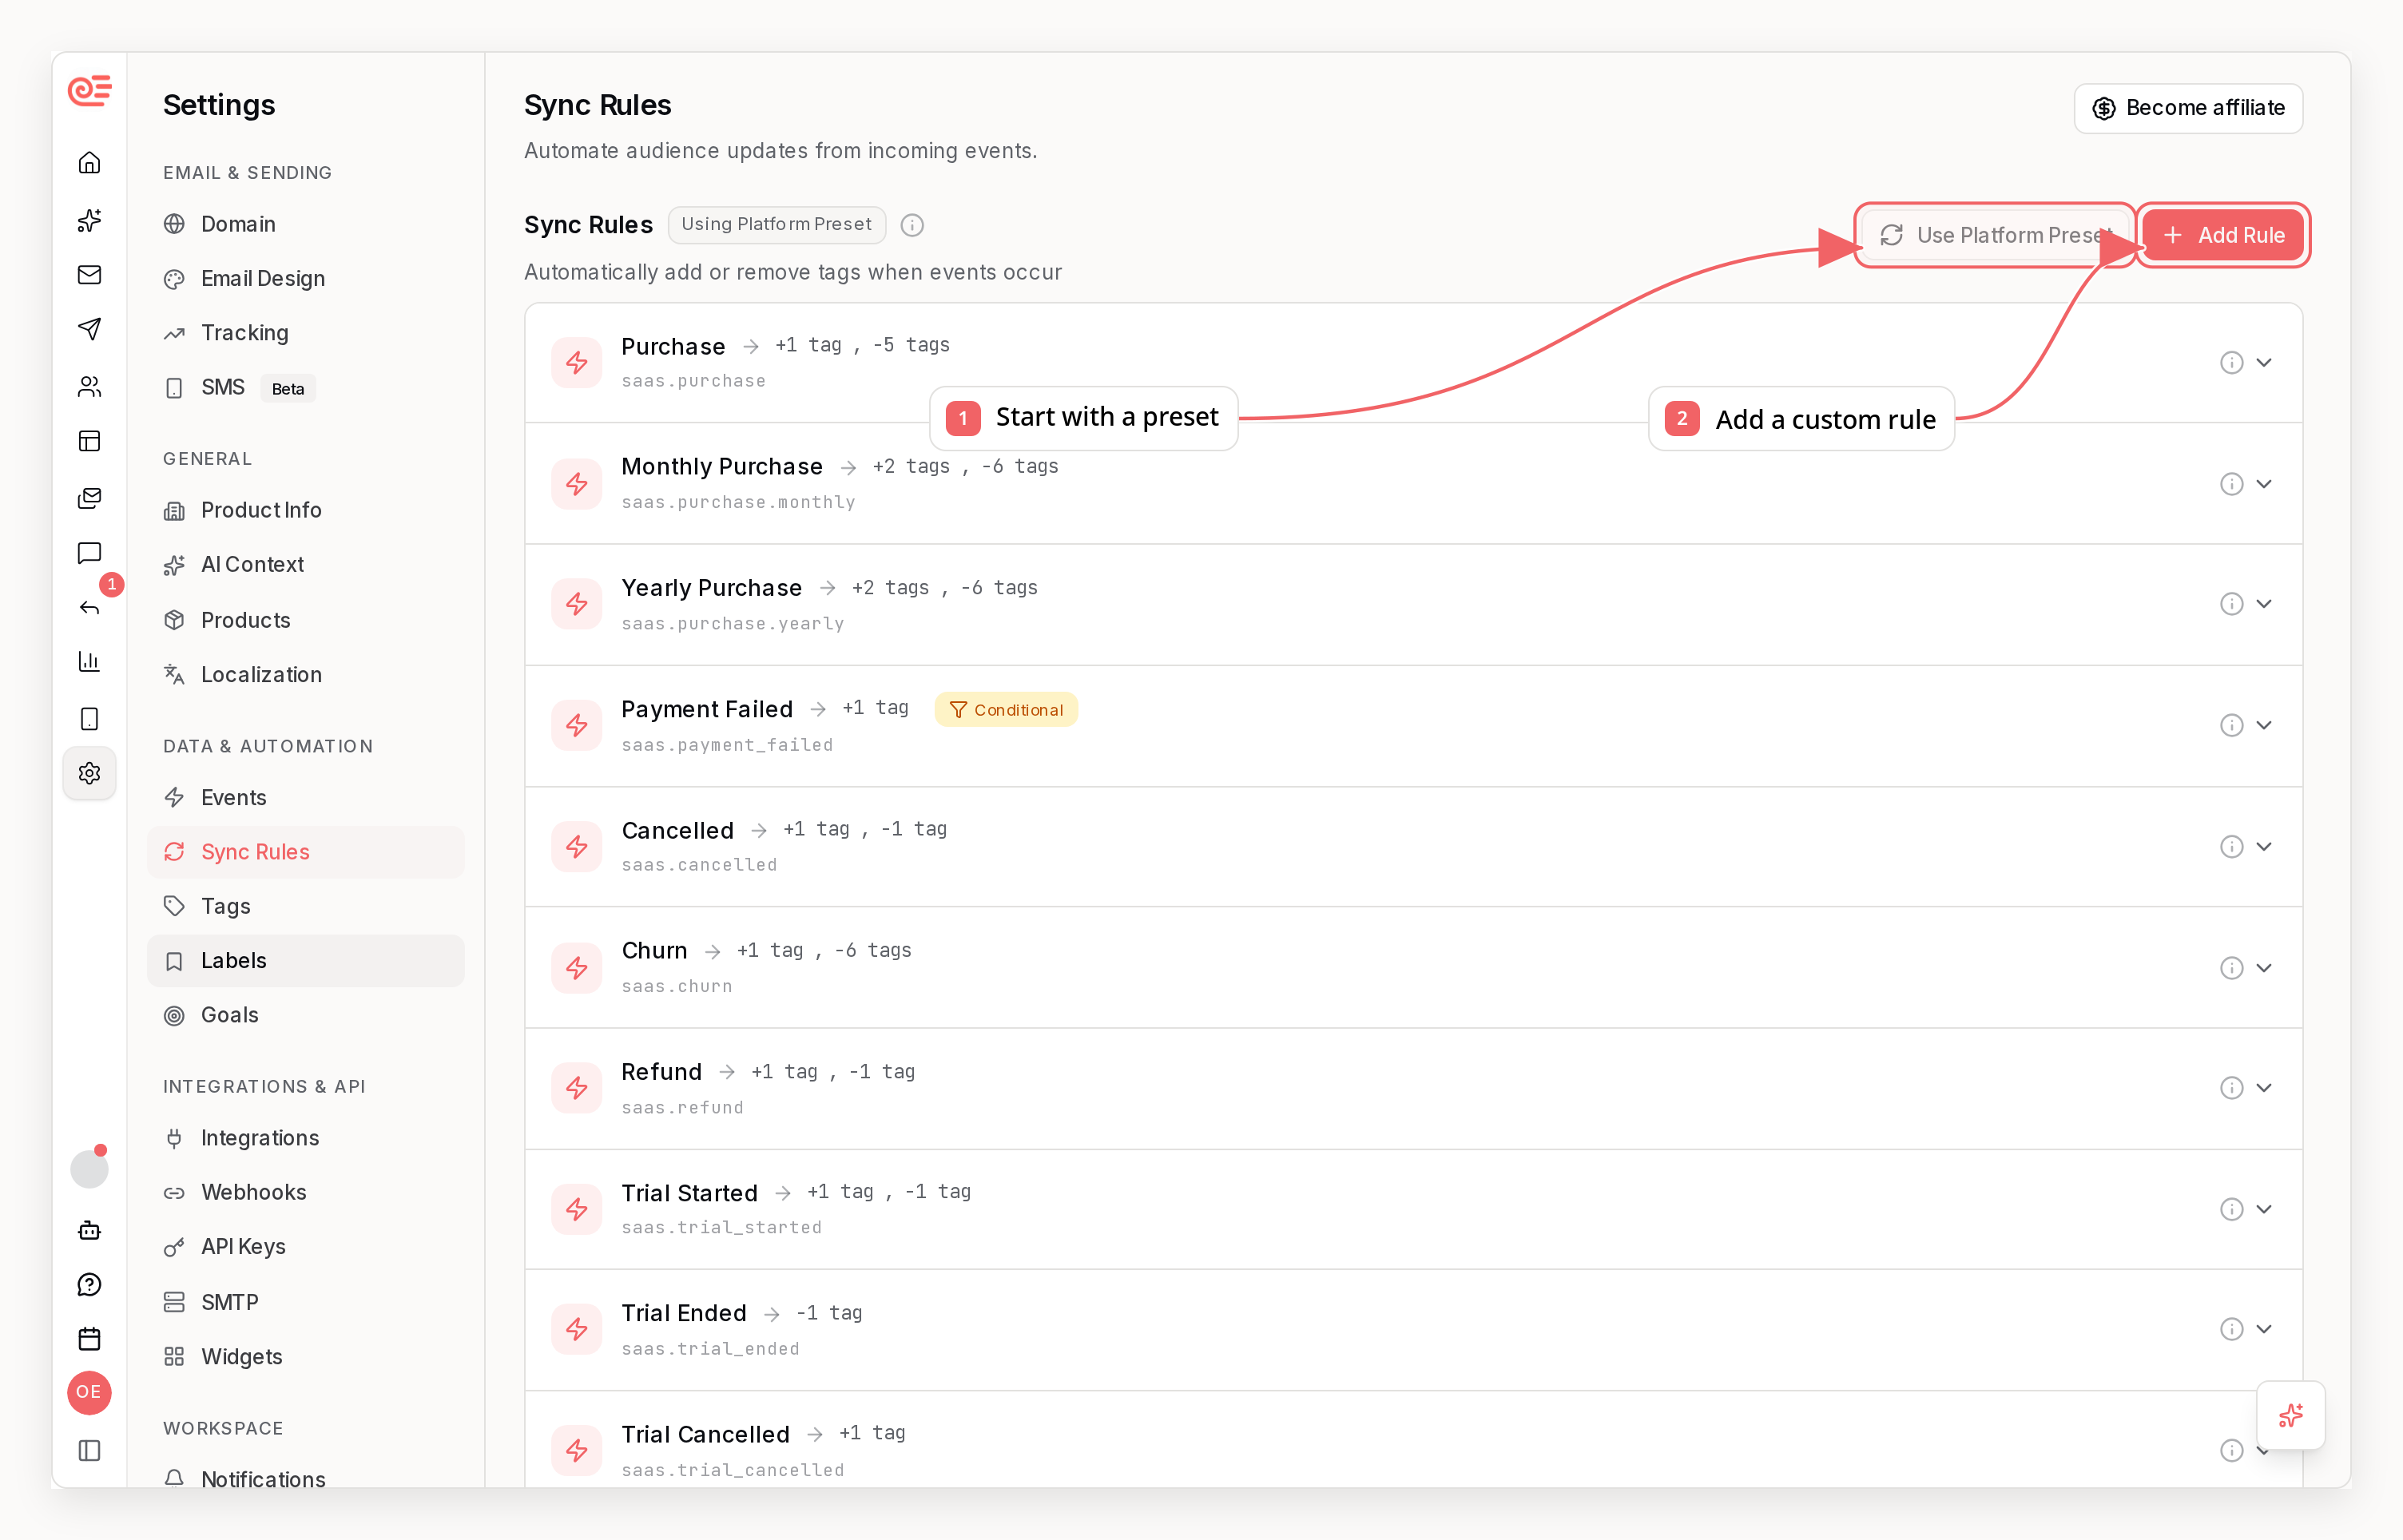Expand the Churn rule chevron
The width and height of the screenshot is (2403, 1540).
tap(2264, 968)
